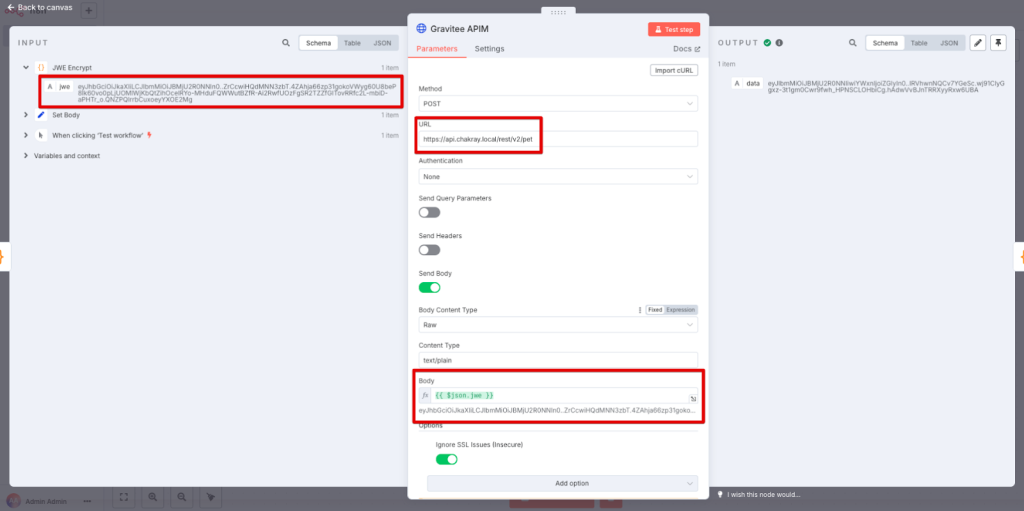
Task: Select the output data field pill
Action: [x=748, y=84]
